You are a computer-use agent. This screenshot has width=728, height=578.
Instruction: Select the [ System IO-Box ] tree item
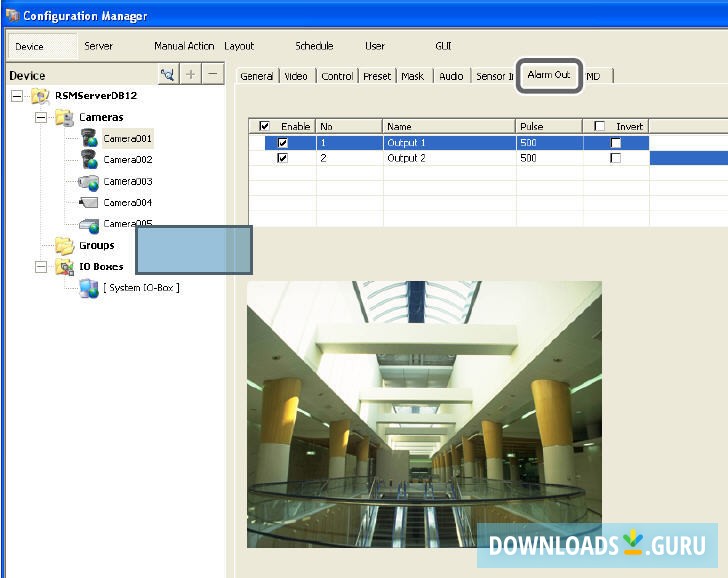[x=141, y=288]
